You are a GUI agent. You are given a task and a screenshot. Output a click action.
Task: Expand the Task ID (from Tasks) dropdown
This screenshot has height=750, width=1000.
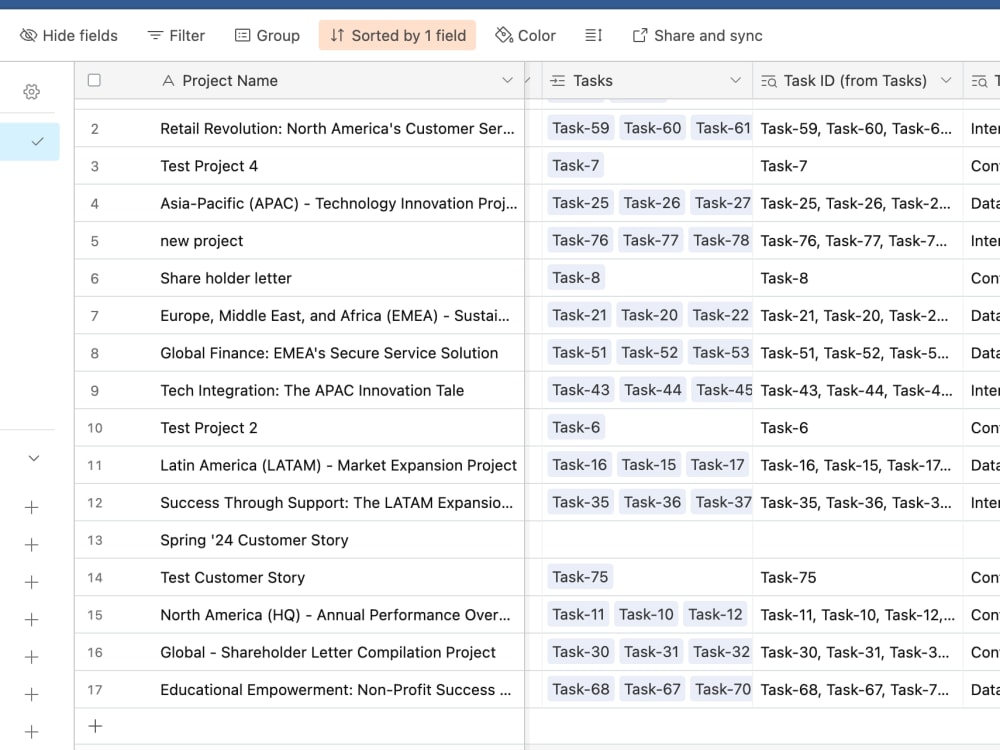[948, 80]
